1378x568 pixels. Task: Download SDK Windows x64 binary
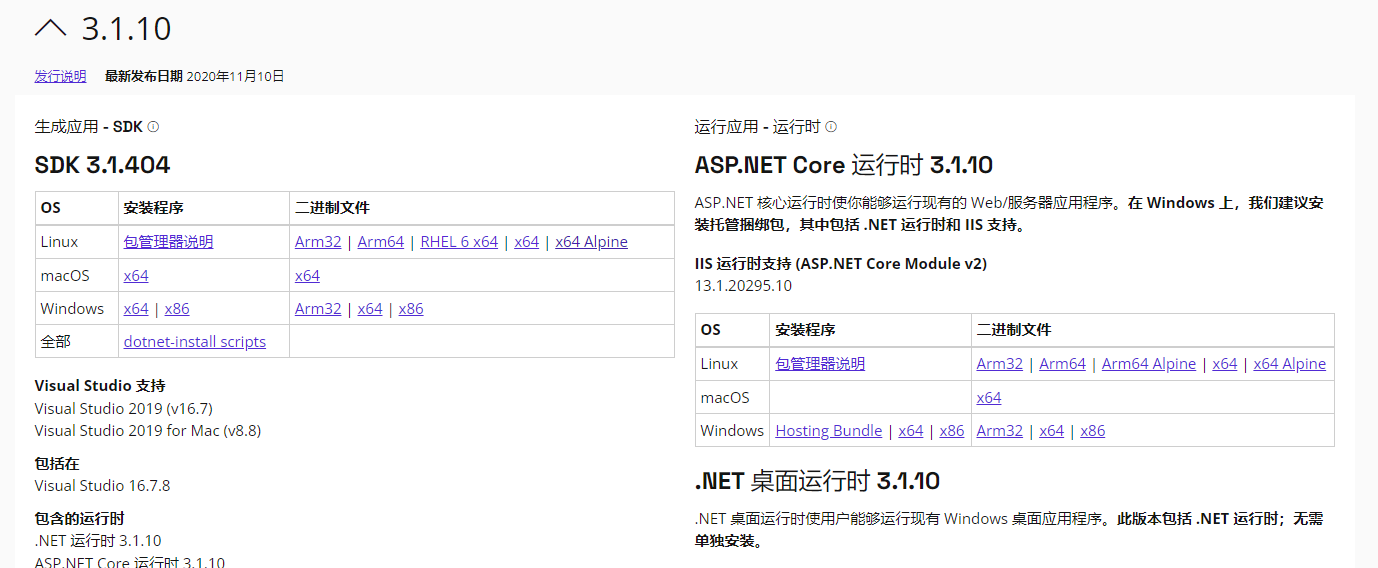(370, 309)
